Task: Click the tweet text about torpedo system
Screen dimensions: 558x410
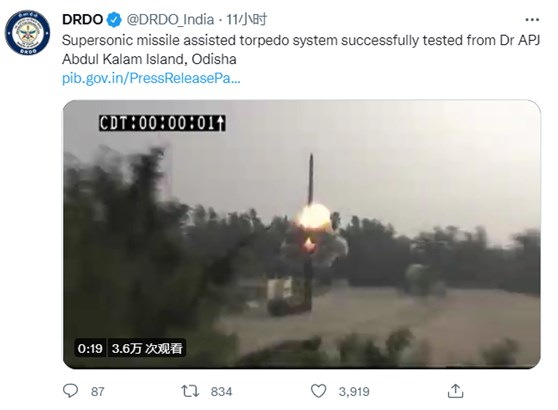Action: tap(301, 49)
